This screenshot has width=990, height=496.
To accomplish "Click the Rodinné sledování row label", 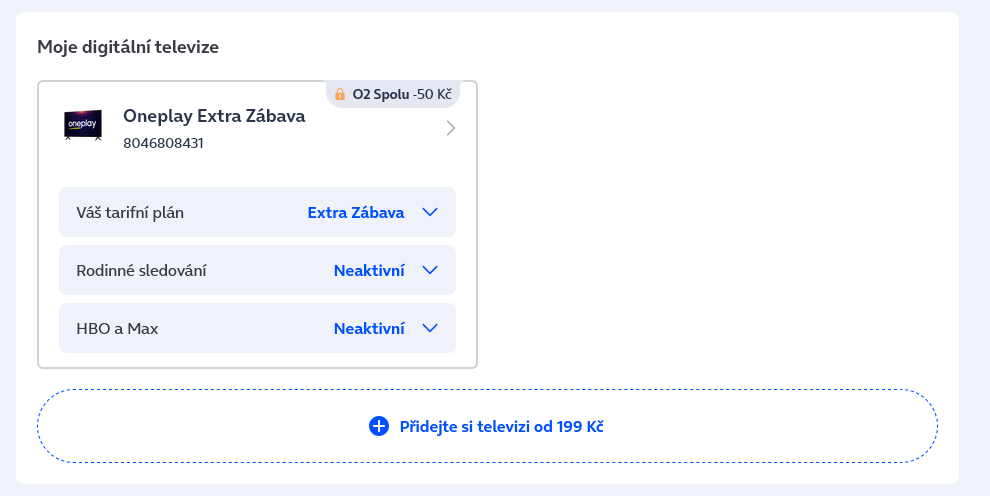I will pos(141,270).
